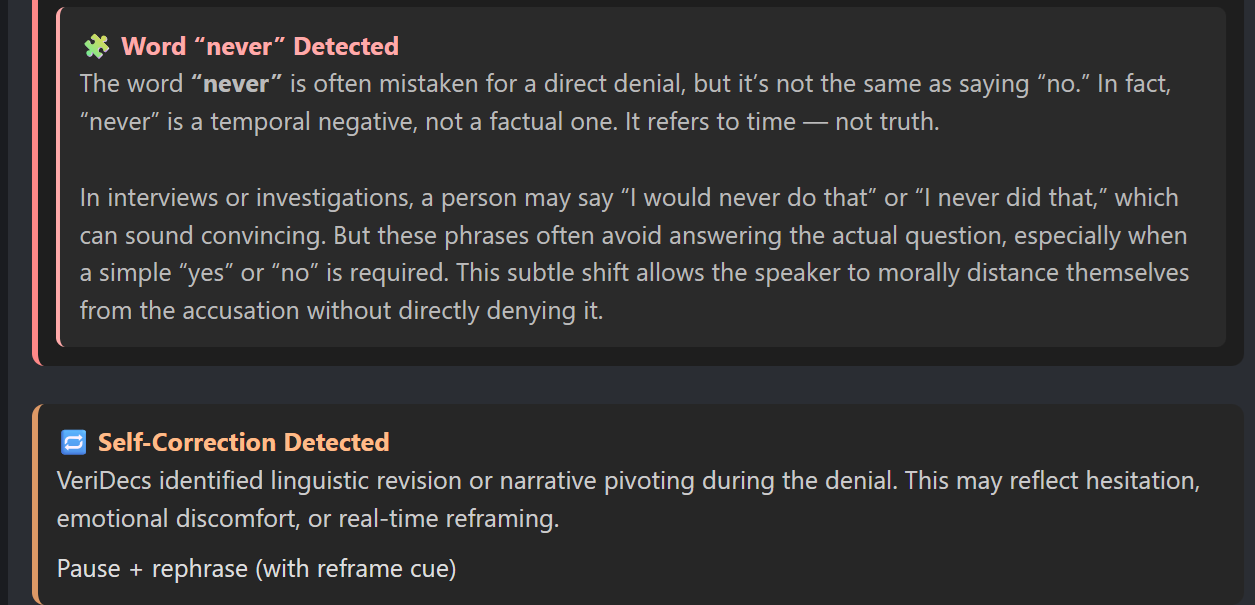Click the word "VeriDecs" in the description
This screenshot has width=1255, height=605.
(x=106, y=480)
